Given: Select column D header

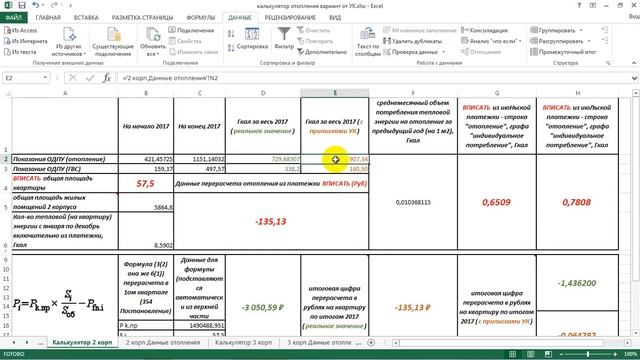Looking at the screenshot, I should point(263,93).
